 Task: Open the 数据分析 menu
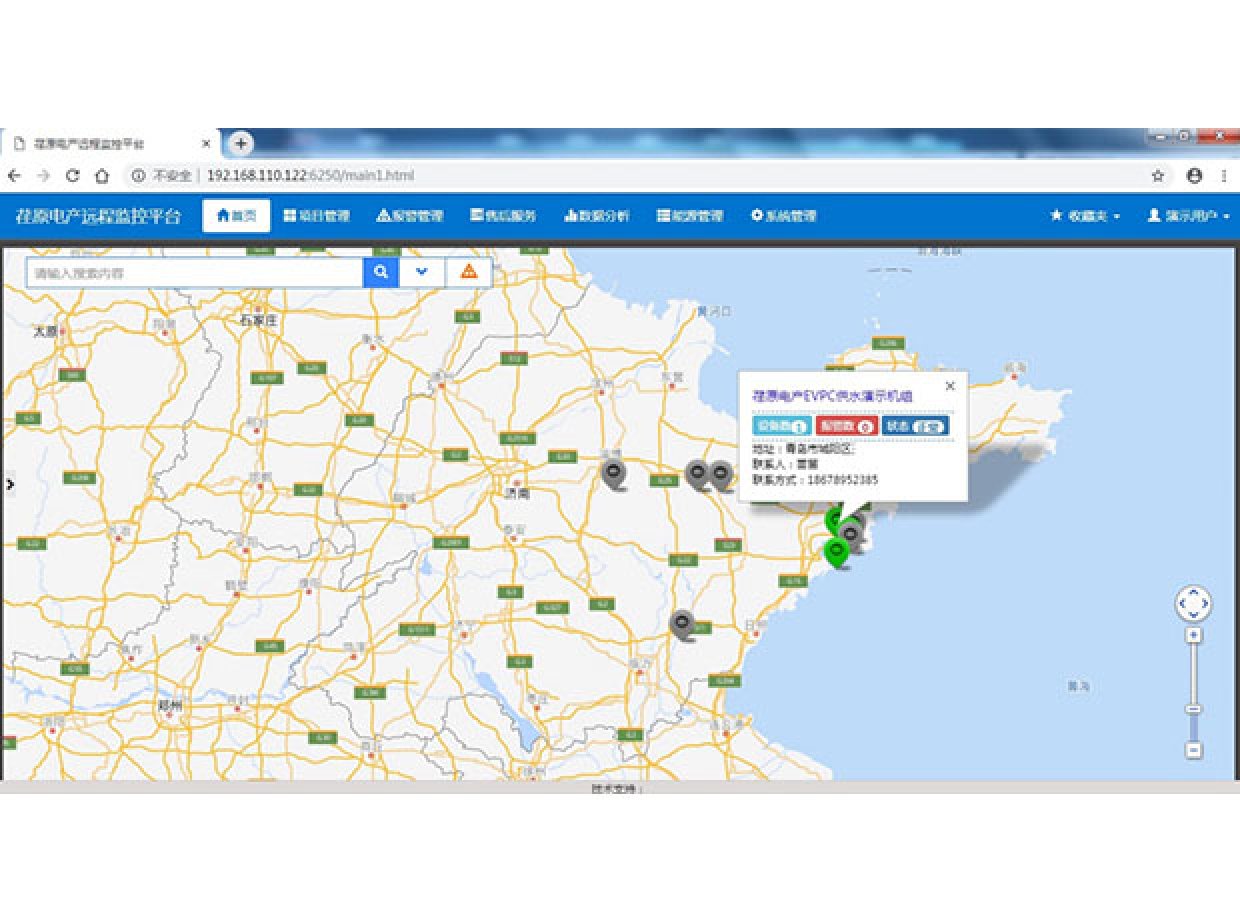pyautogui.click(x=597, y=216)
